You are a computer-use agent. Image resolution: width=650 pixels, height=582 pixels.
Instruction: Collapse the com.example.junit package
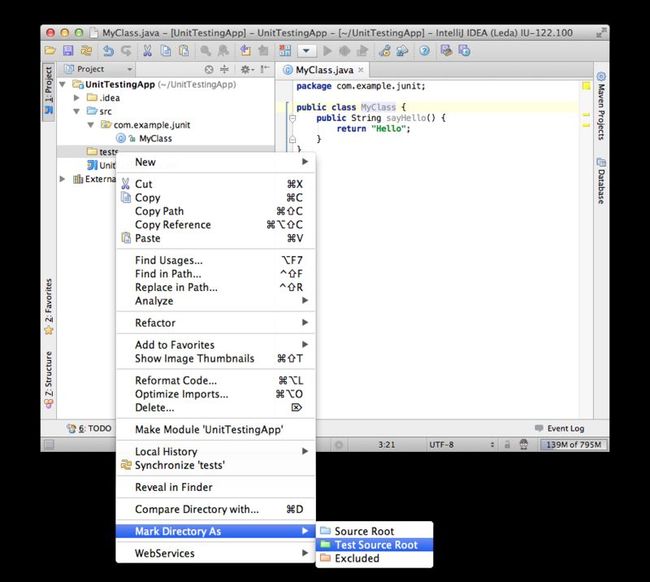91,125
